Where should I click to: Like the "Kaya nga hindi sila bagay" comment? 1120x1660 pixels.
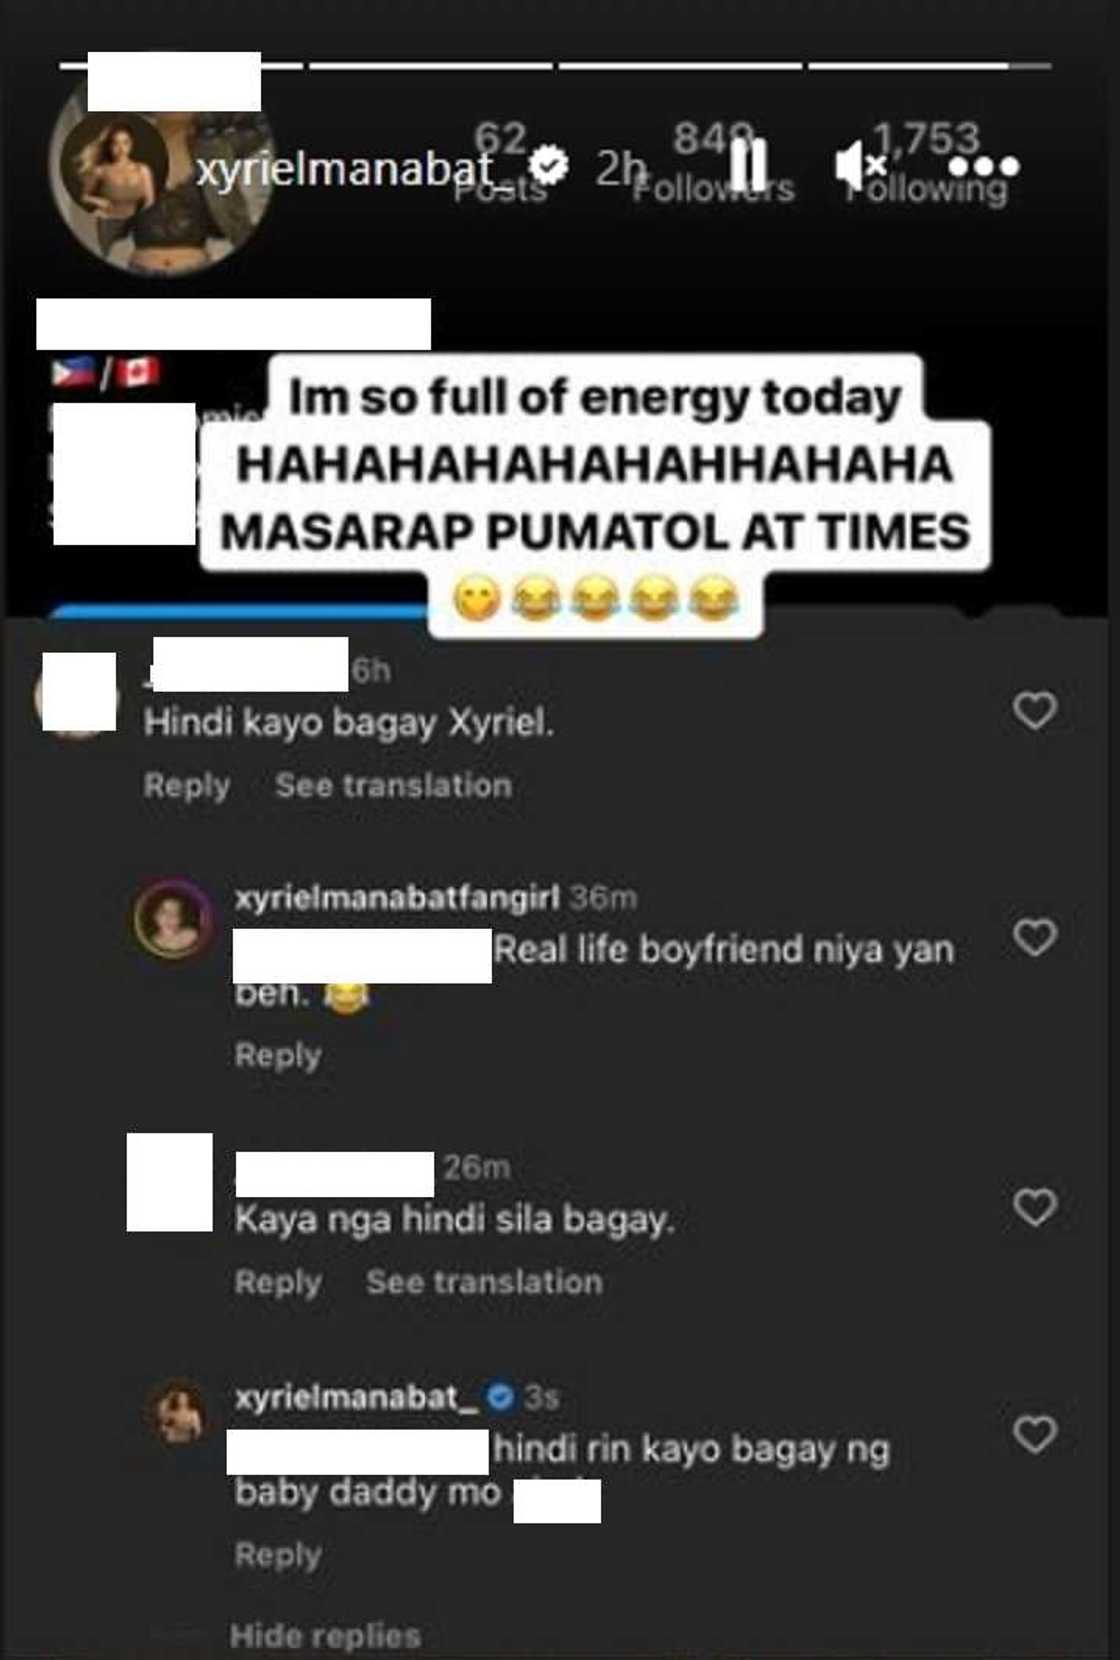click(1035, 1207)
